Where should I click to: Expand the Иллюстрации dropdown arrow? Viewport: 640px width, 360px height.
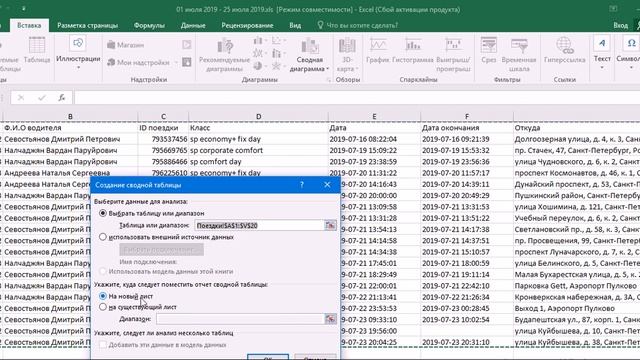pyautogui.click(x=78, y=68)
